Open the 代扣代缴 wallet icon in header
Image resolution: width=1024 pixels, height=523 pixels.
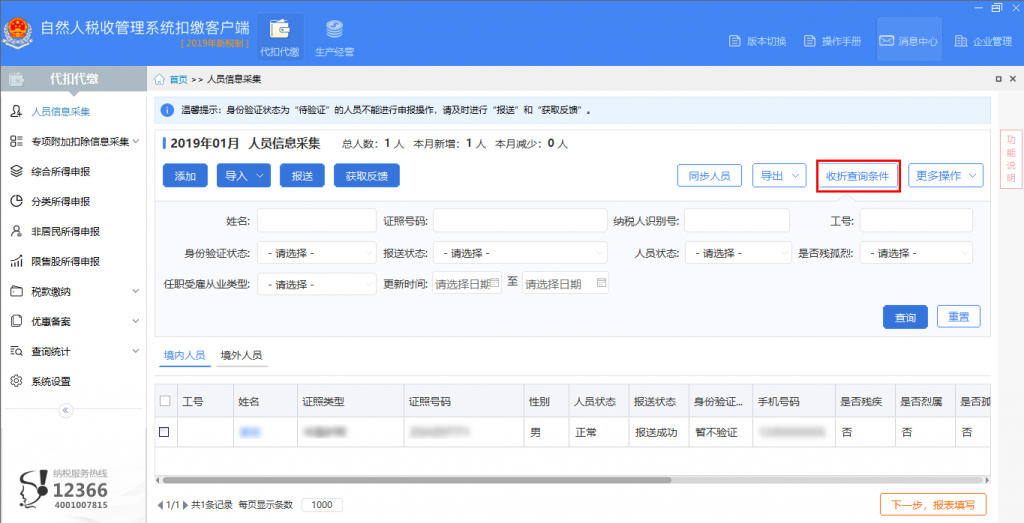coord(280,29)
